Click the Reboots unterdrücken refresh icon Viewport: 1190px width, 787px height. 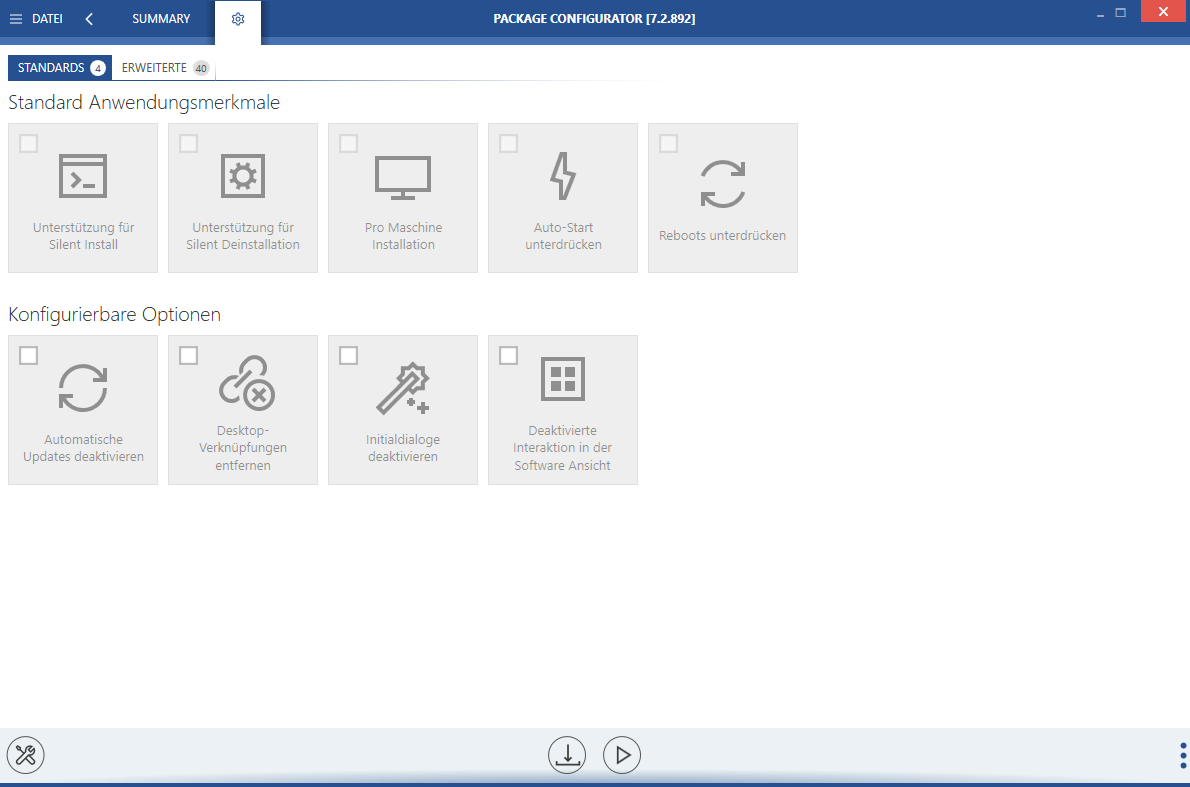[x=723, y=184]
